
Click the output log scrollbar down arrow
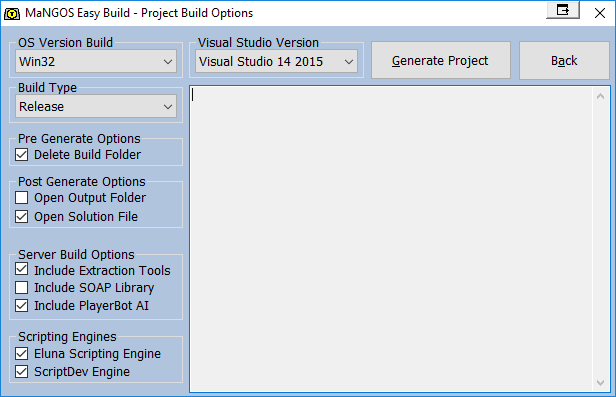pos(600,382)
